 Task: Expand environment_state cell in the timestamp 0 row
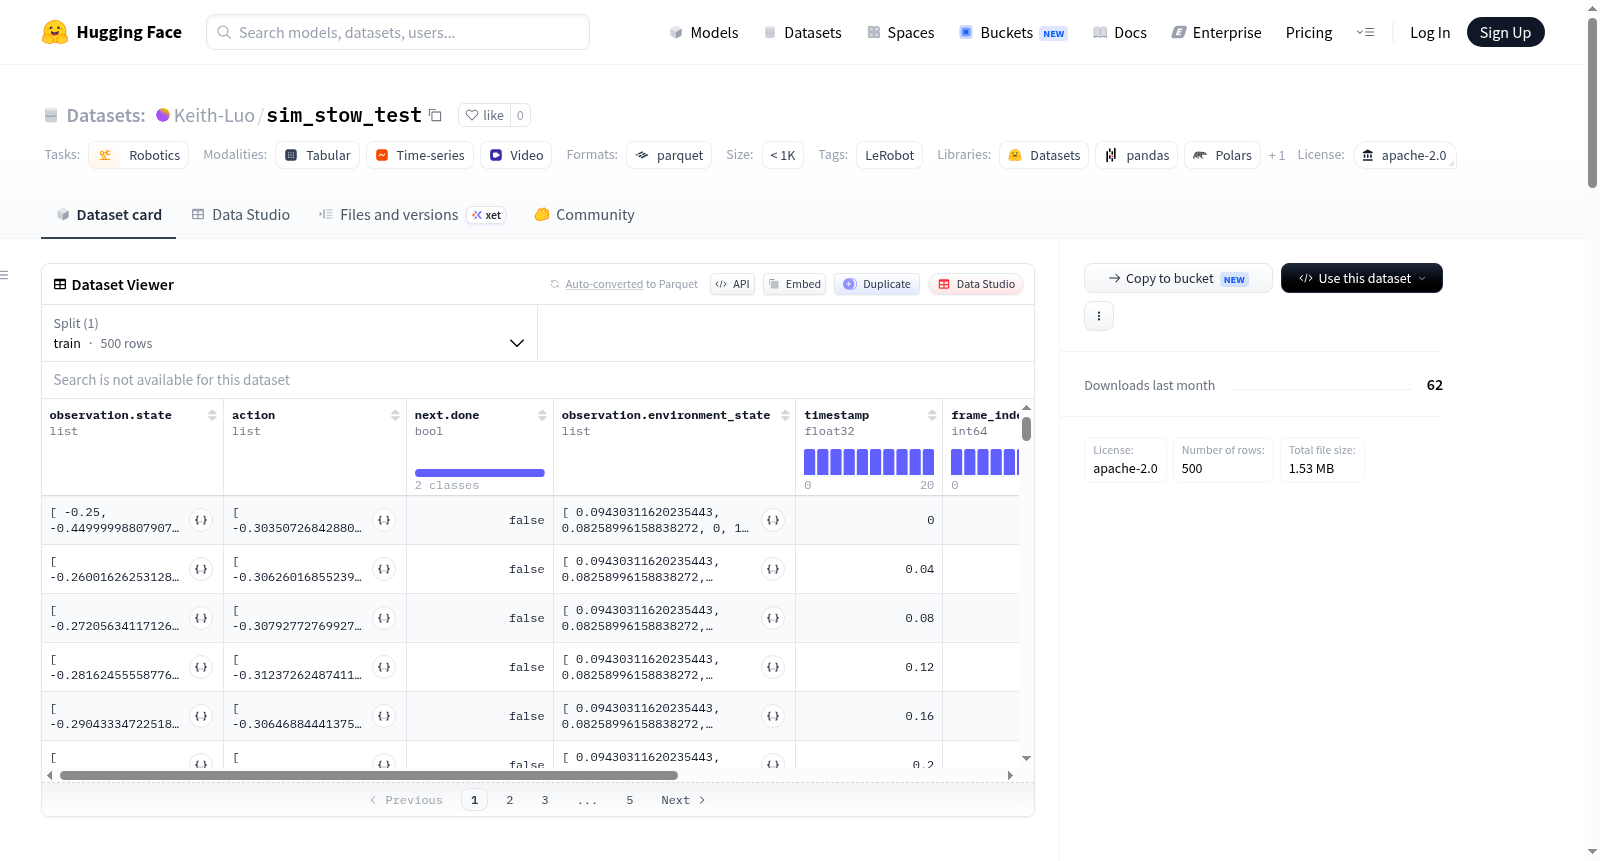click(773, 520)
